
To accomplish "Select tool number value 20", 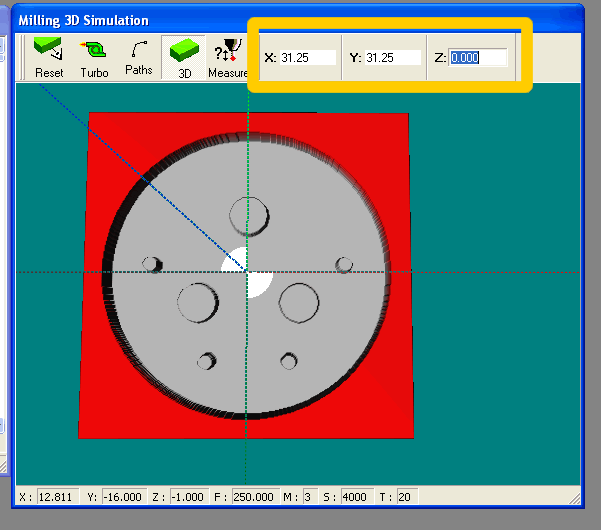I will tap(407, 497).
